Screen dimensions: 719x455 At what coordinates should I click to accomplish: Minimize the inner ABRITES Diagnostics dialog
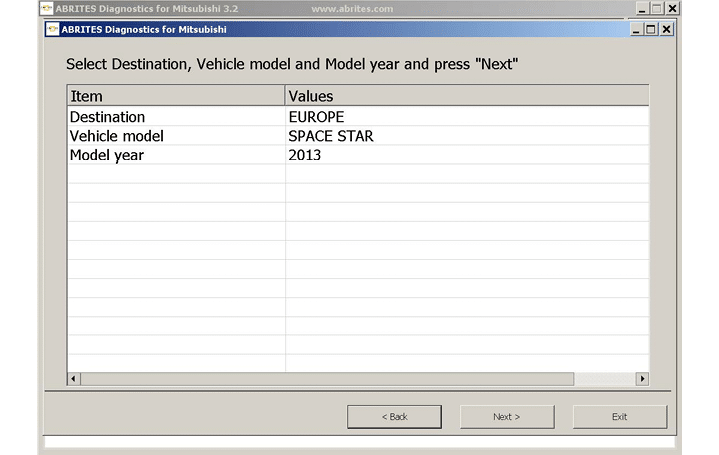click(x=637, y=29)
